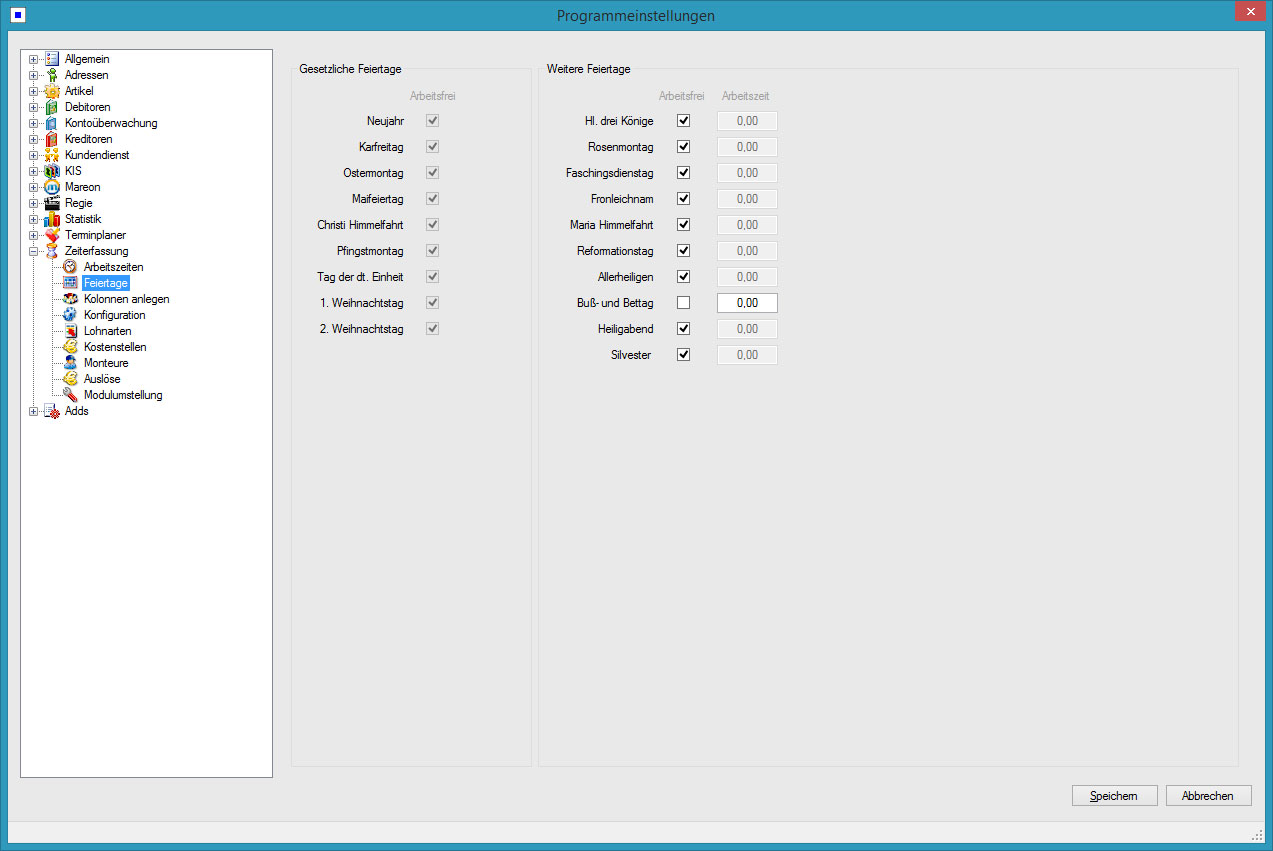
Task: Select the Konfiguration tree entry
Action: [114, 315]
